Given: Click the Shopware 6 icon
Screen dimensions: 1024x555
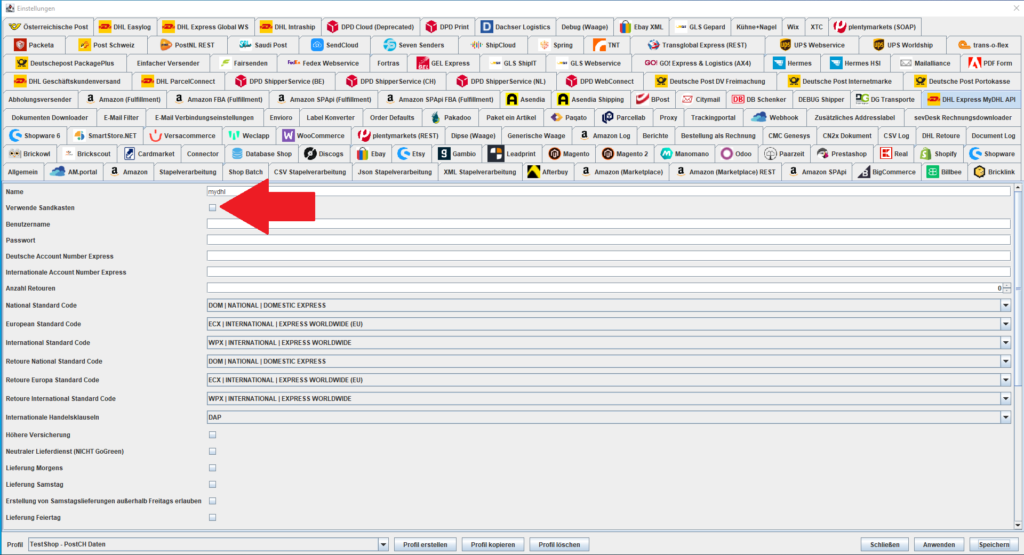Looking at the screenshot, I should (x=15, y=135).
